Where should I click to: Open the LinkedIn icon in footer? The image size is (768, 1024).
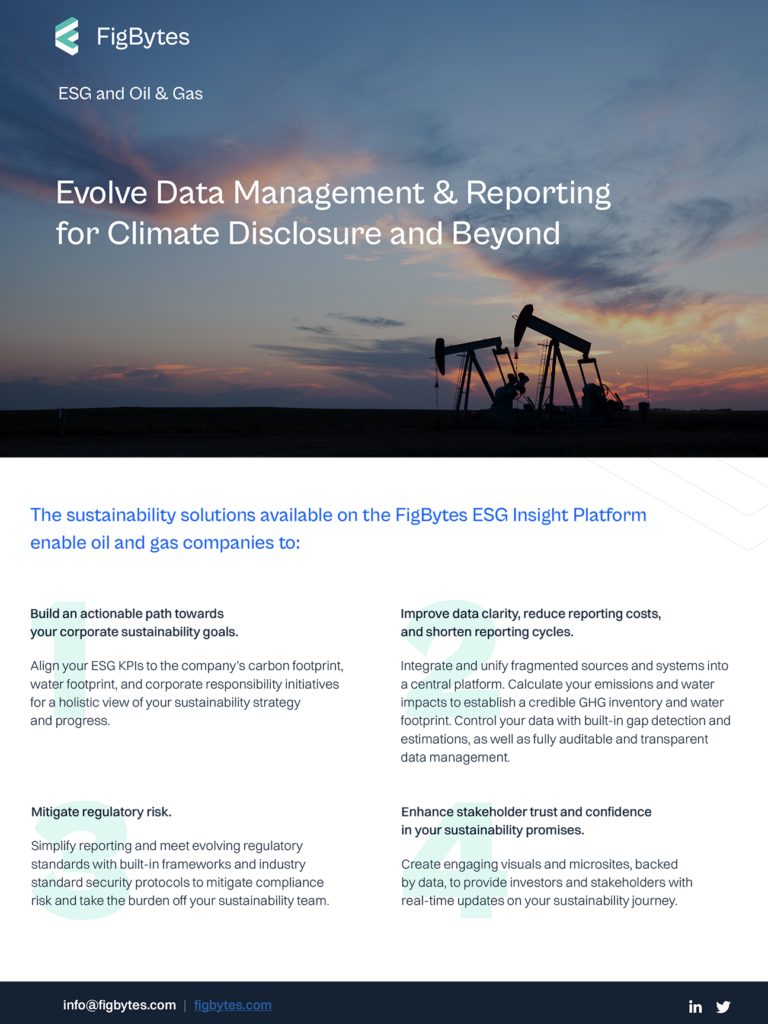[x=696, y=1006]
